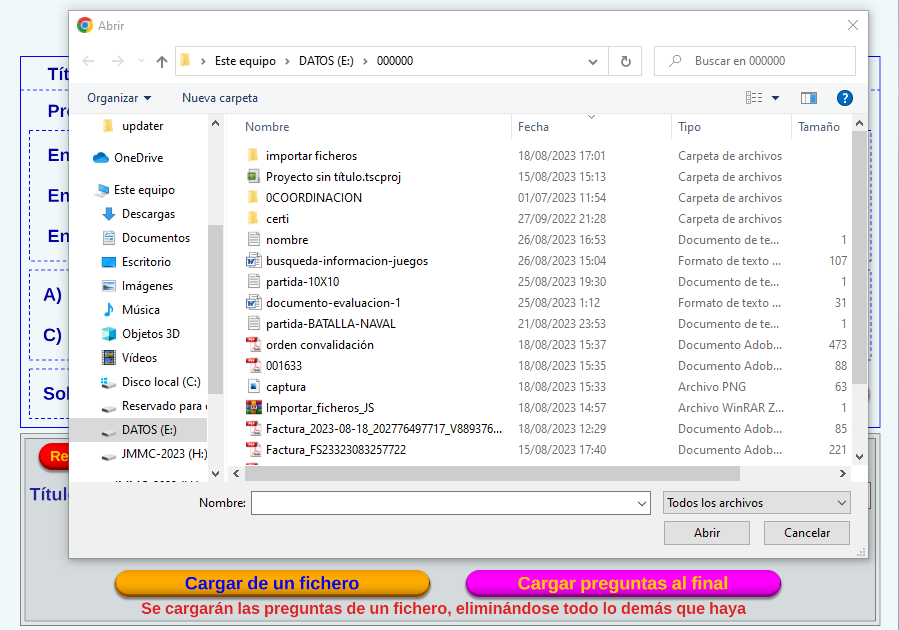Go up one folder level arrow
Image resolution: width=899 pixels, height=630 pixels.
162,61
